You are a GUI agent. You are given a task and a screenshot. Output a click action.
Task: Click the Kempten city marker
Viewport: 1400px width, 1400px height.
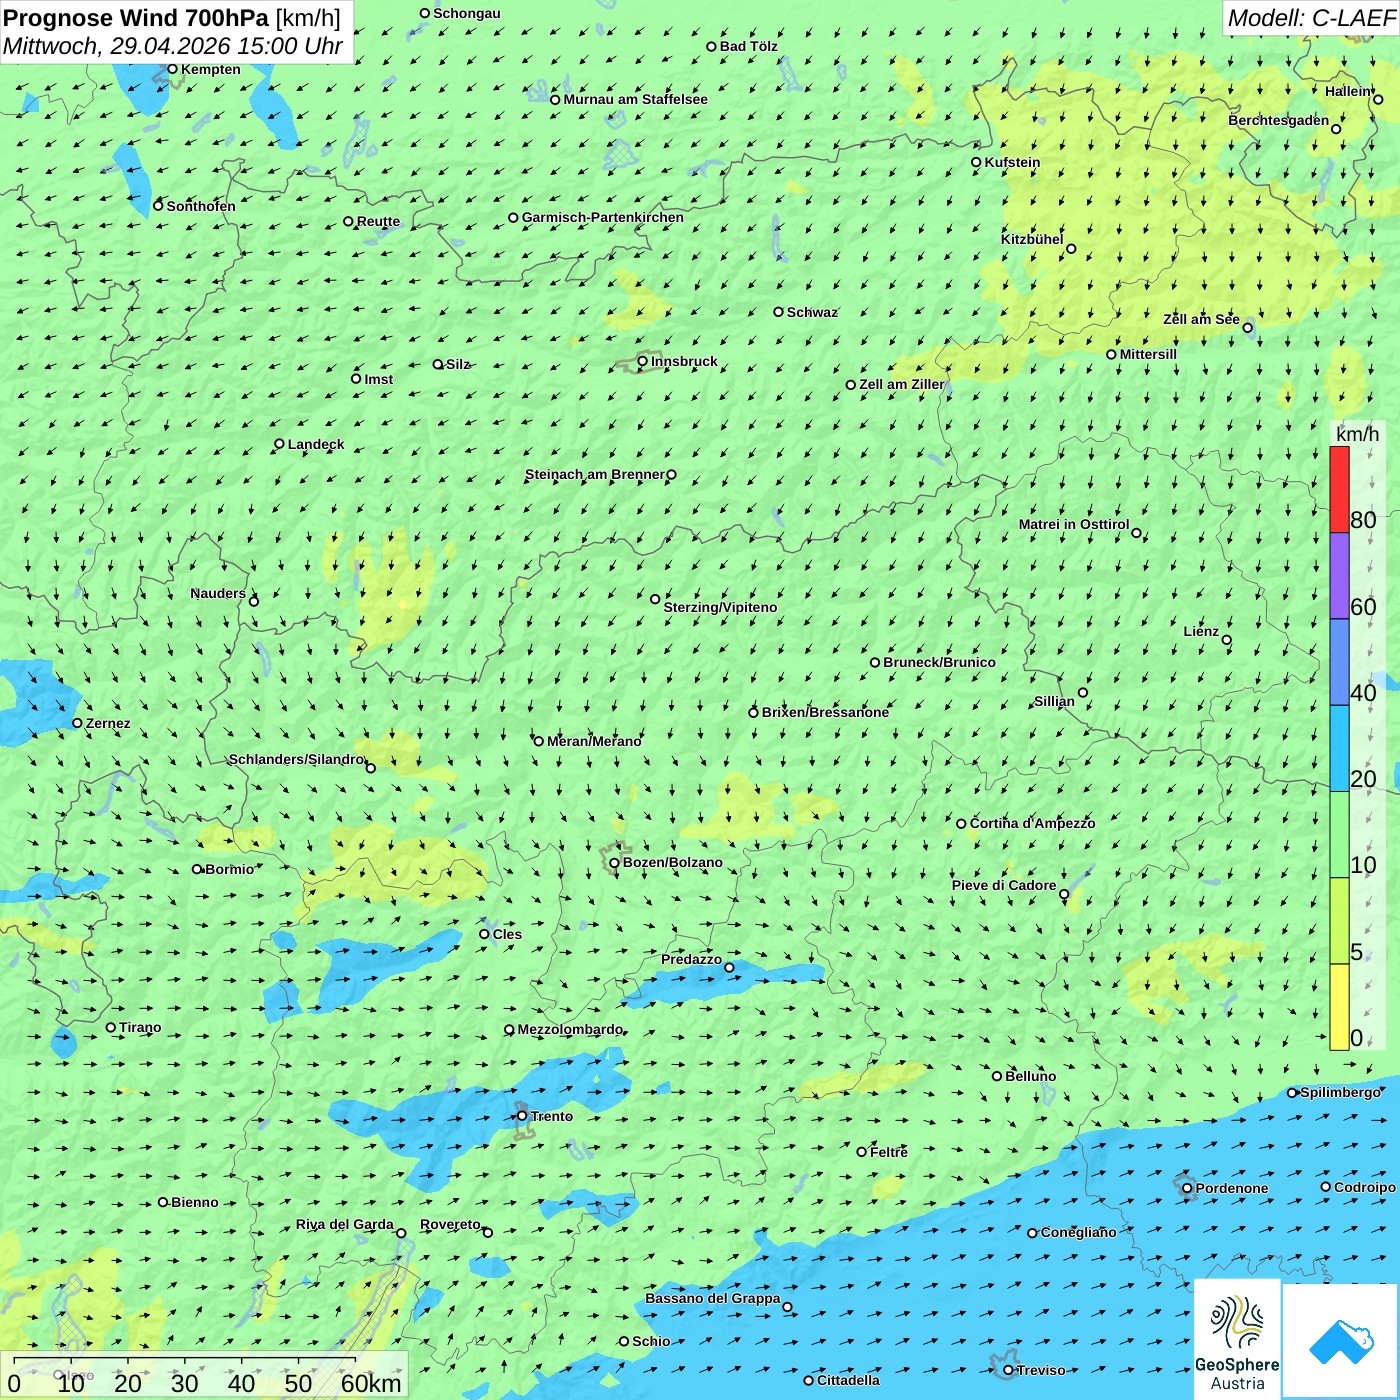172,69
